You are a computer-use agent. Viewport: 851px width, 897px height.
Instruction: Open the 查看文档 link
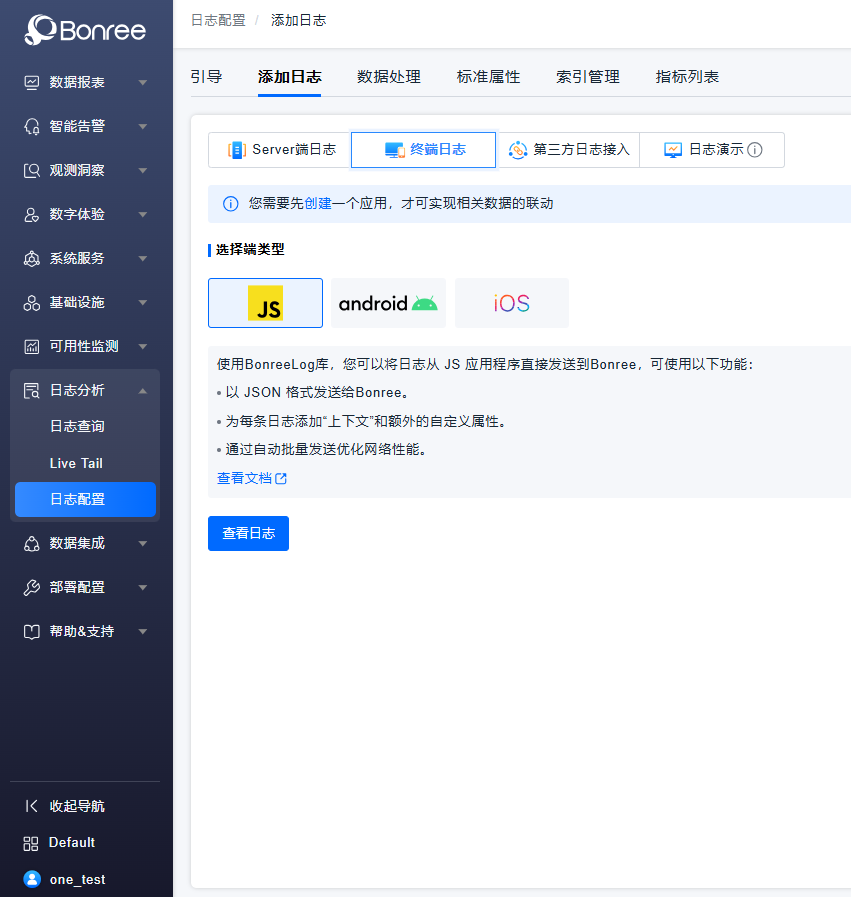pyautogui.click(x=252, y=478)
